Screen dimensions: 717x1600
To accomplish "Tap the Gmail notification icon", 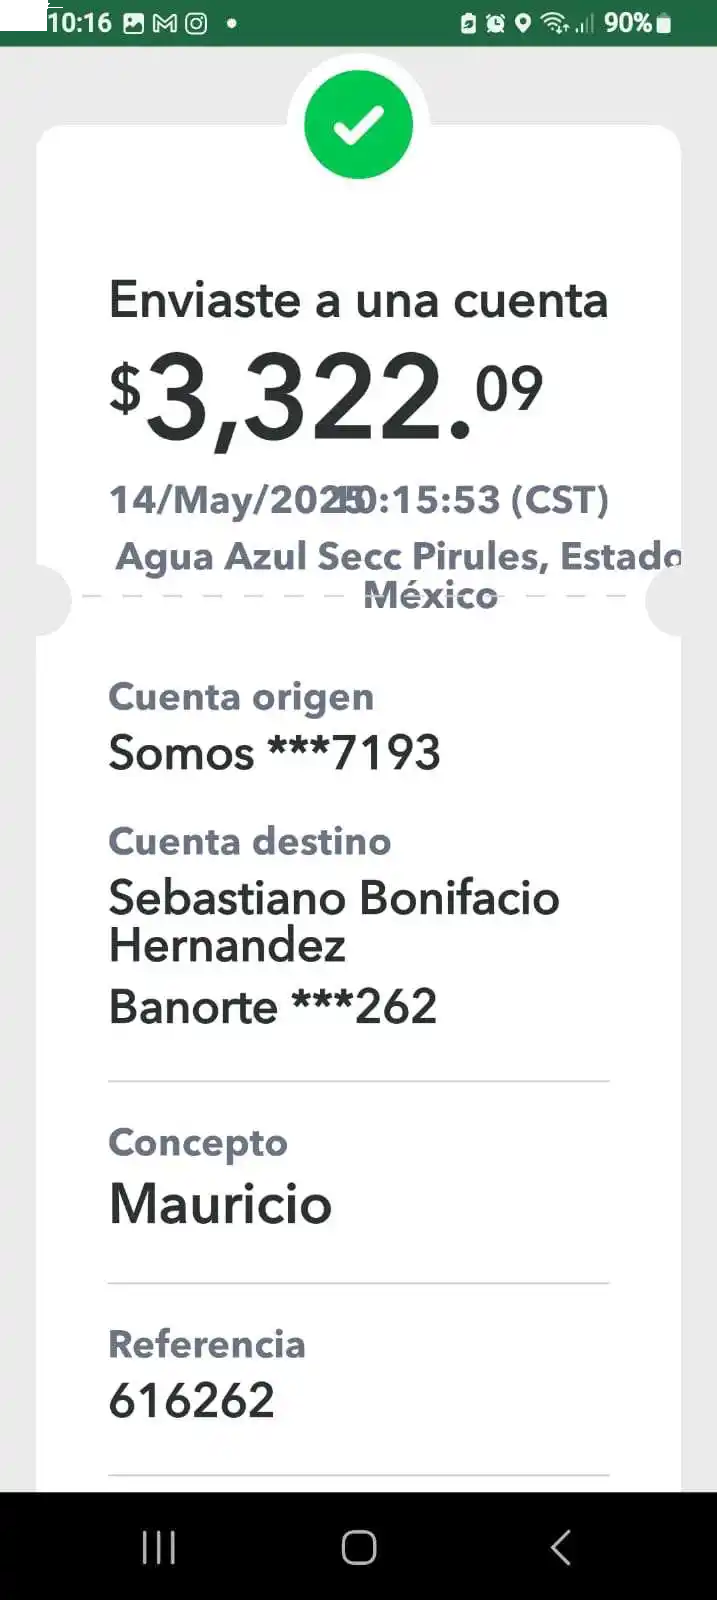I will [165, 23].
